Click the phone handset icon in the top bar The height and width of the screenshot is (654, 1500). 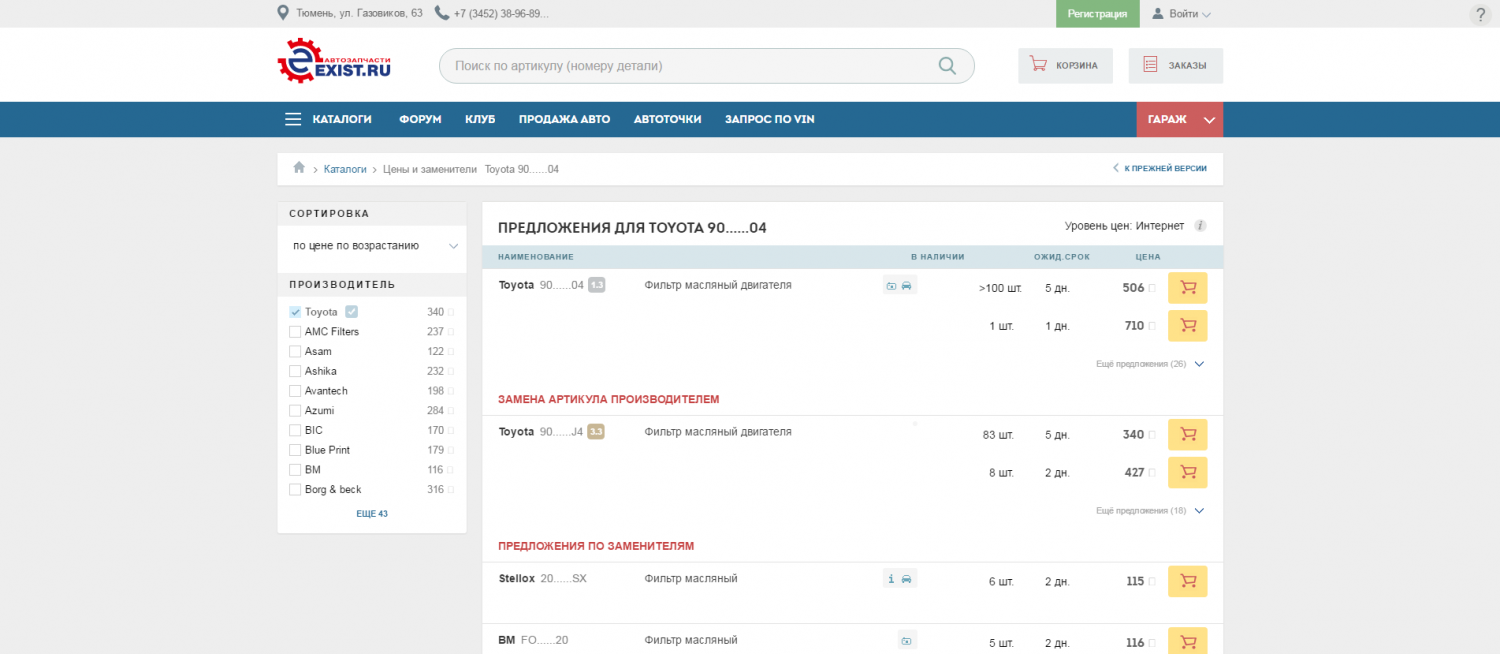click(x=442, y=13)
